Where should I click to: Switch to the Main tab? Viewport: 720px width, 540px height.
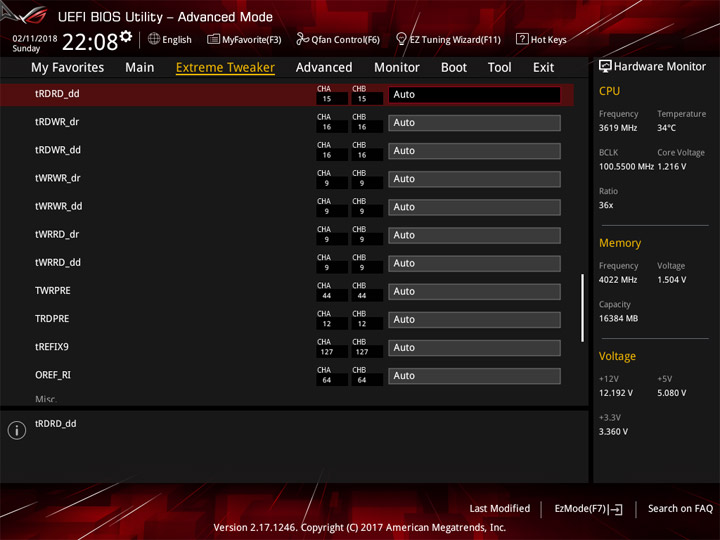click(140, 68)
